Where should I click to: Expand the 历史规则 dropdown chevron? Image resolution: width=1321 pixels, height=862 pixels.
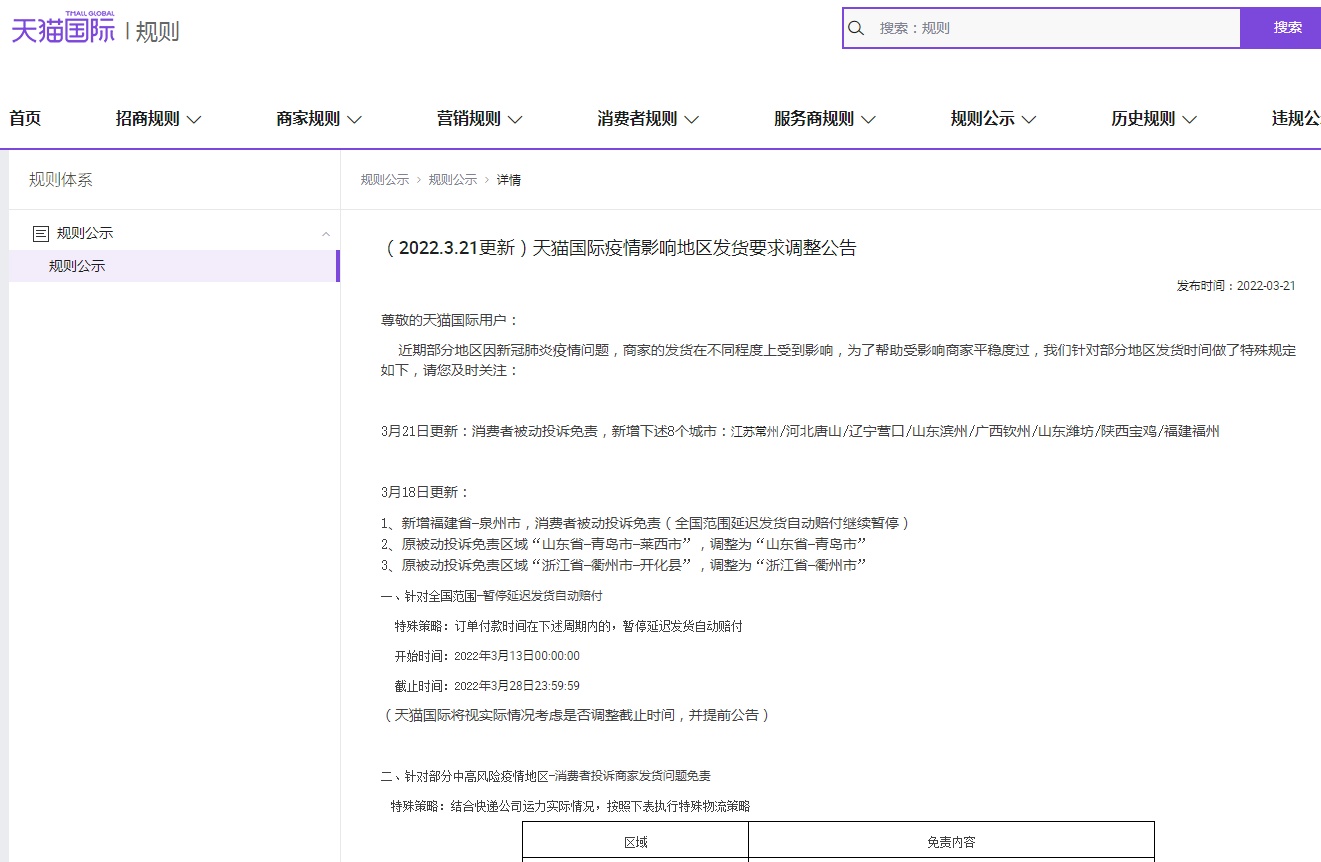(1189, 120)
